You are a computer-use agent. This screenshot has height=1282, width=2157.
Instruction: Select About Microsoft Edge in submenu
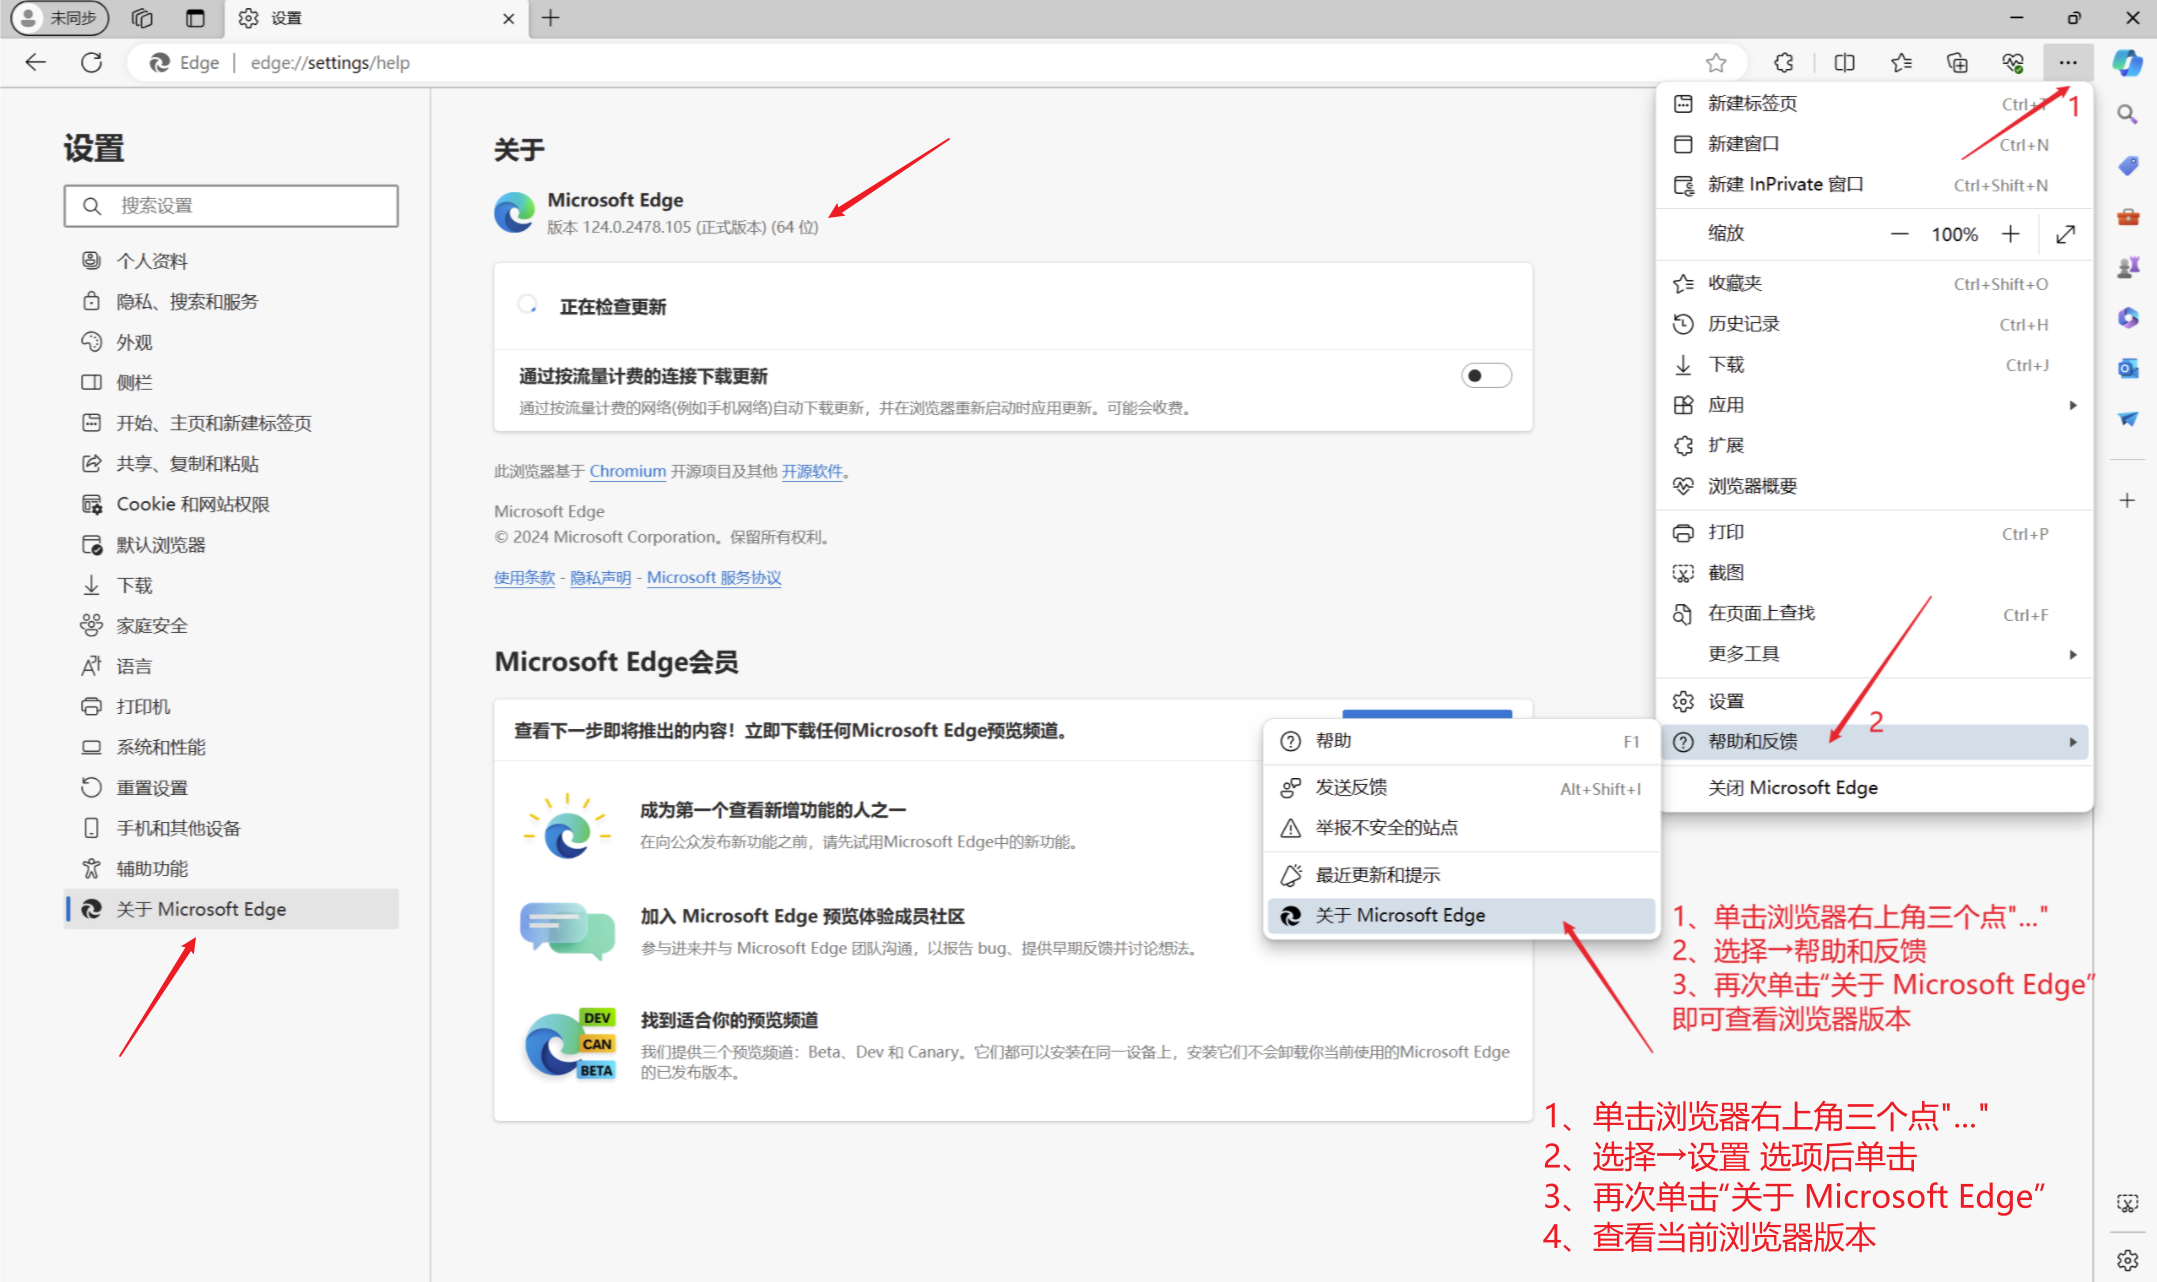tap(1461, 915)
